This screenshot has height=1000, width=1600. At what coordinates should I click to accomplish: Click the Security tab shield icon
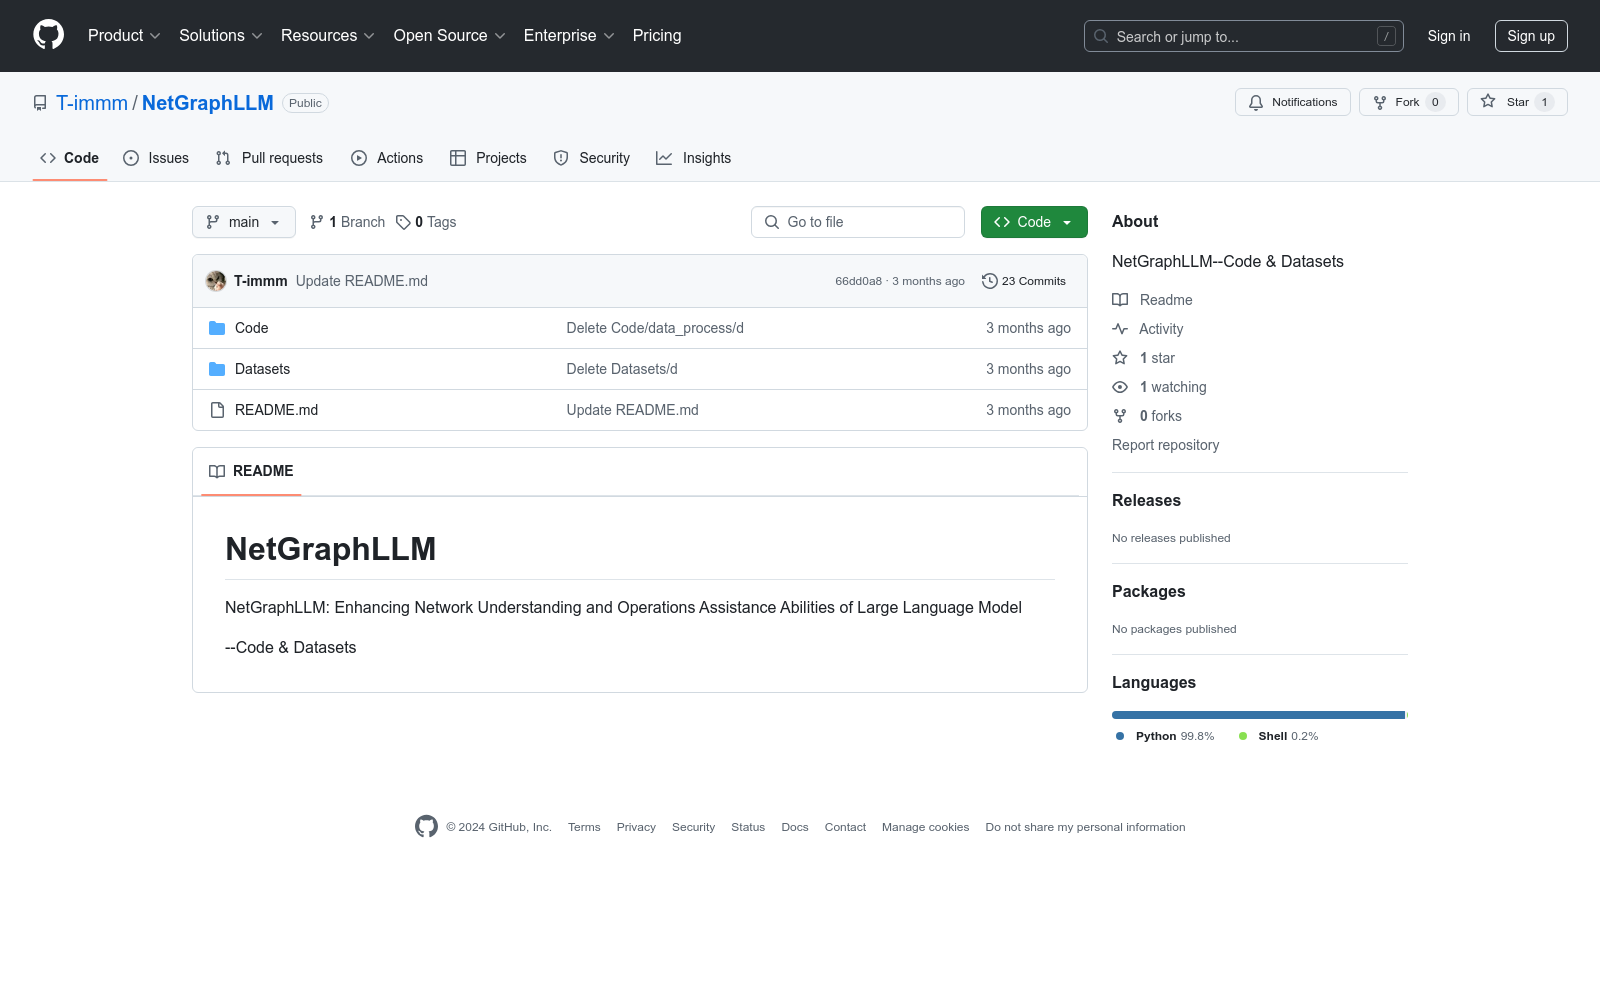click(x=561, y=158)
